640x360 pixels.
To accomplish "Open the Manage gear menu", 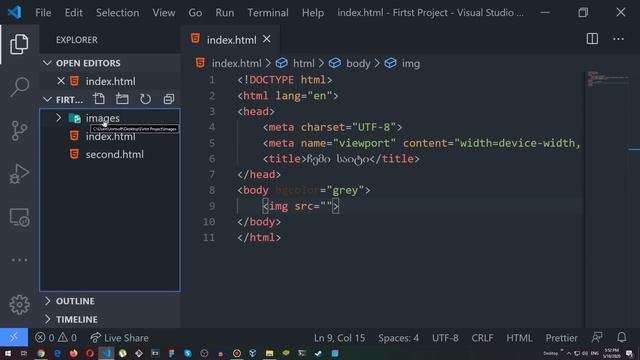I will pyautogui.click(x=19, y=304).
